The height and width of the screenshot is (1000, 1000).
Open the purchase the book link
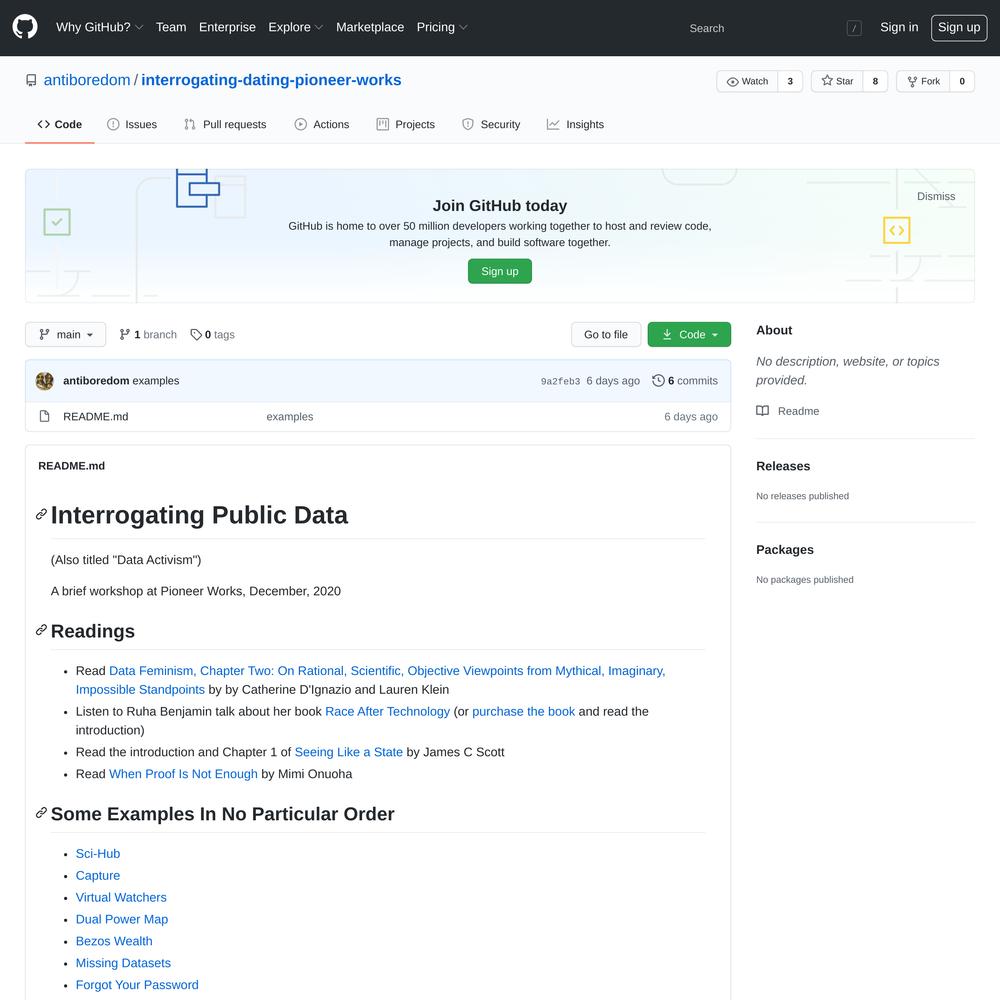pos(524,712)
